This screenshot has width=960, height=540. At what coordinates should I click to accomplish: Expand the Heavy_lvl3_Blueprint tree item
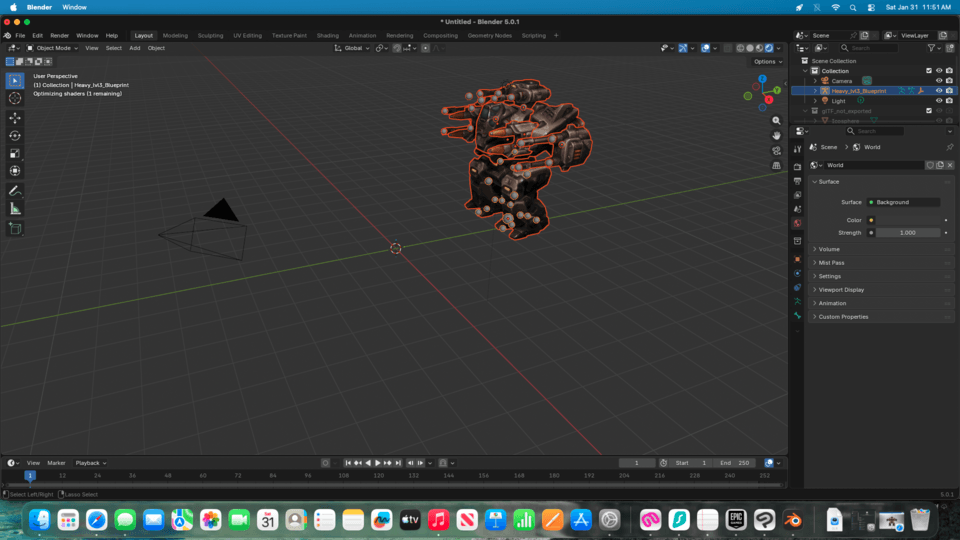(x=815, y=91)
